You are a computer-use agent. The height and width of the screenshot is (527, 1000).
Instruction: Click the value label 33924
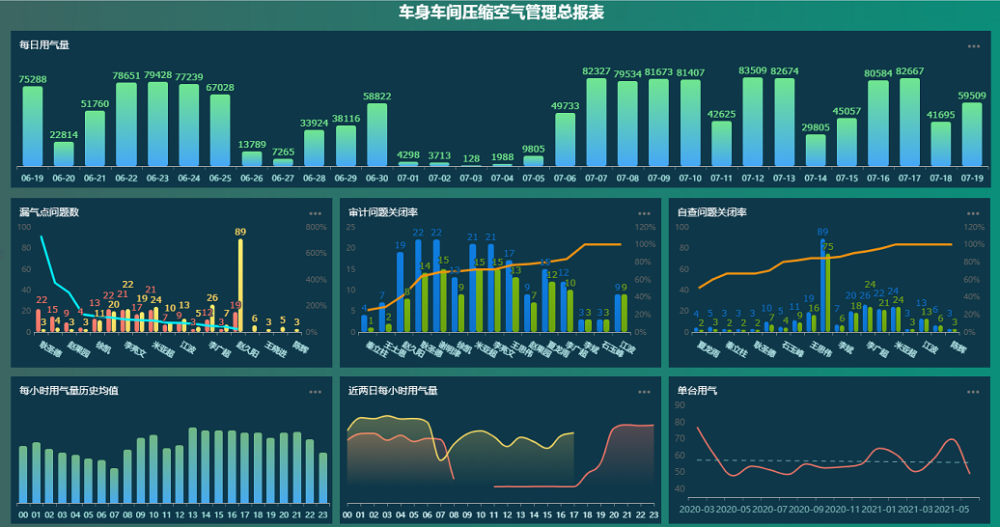click(314, 123)
